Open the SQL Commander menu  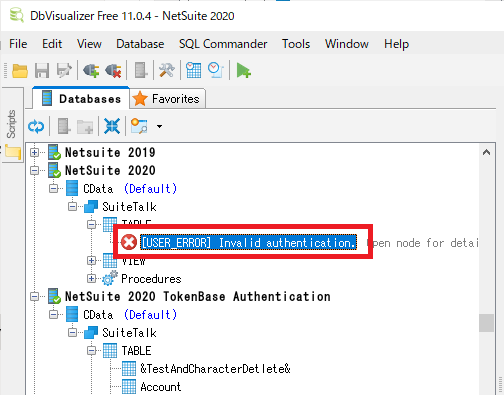pyautogui.click(x=223, y=44)
